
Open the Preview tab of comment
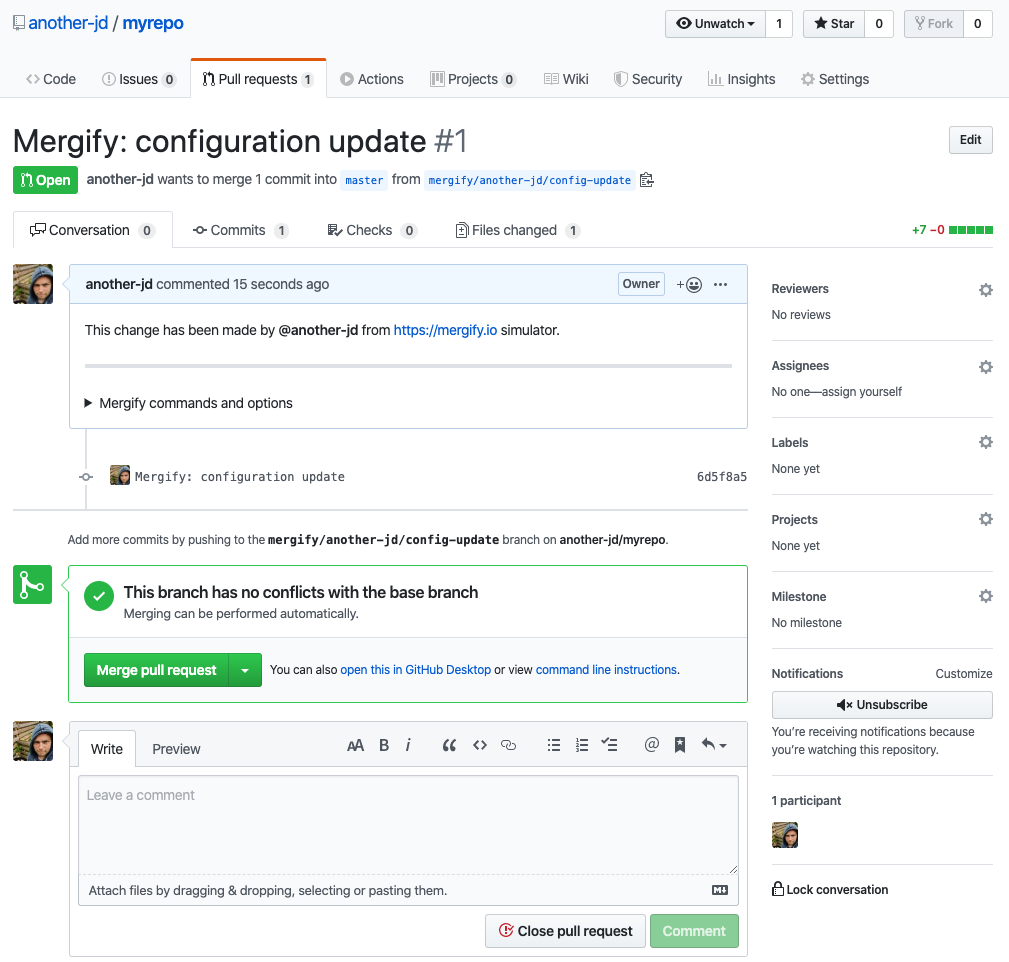pos(176,749)
